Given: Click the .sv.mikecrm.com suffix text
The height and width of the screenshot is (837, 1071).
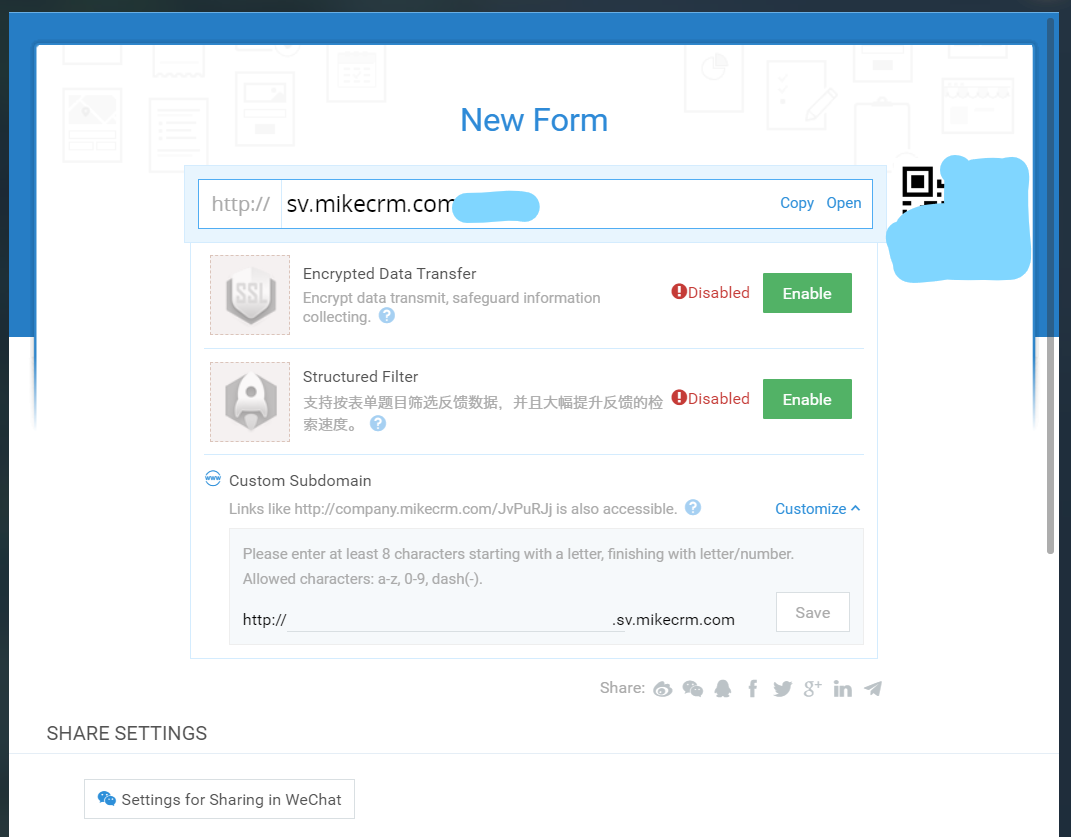Looking at the screenshot, I should click(673, 620).
